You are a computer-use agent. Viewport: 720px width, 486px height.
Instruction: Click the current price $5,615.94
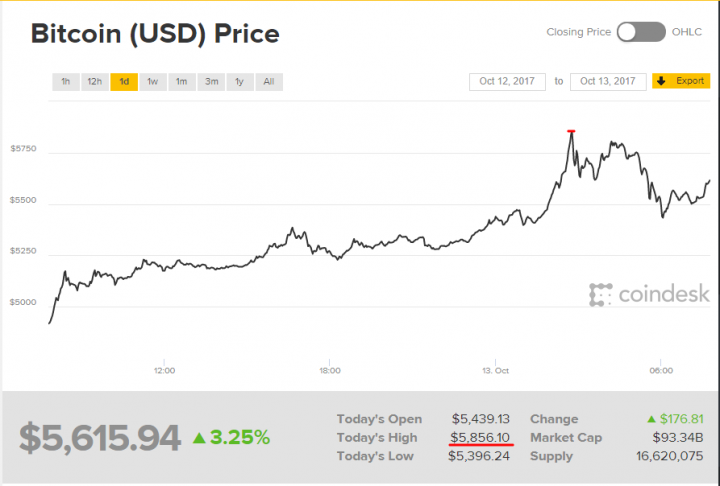pos(101,437)
